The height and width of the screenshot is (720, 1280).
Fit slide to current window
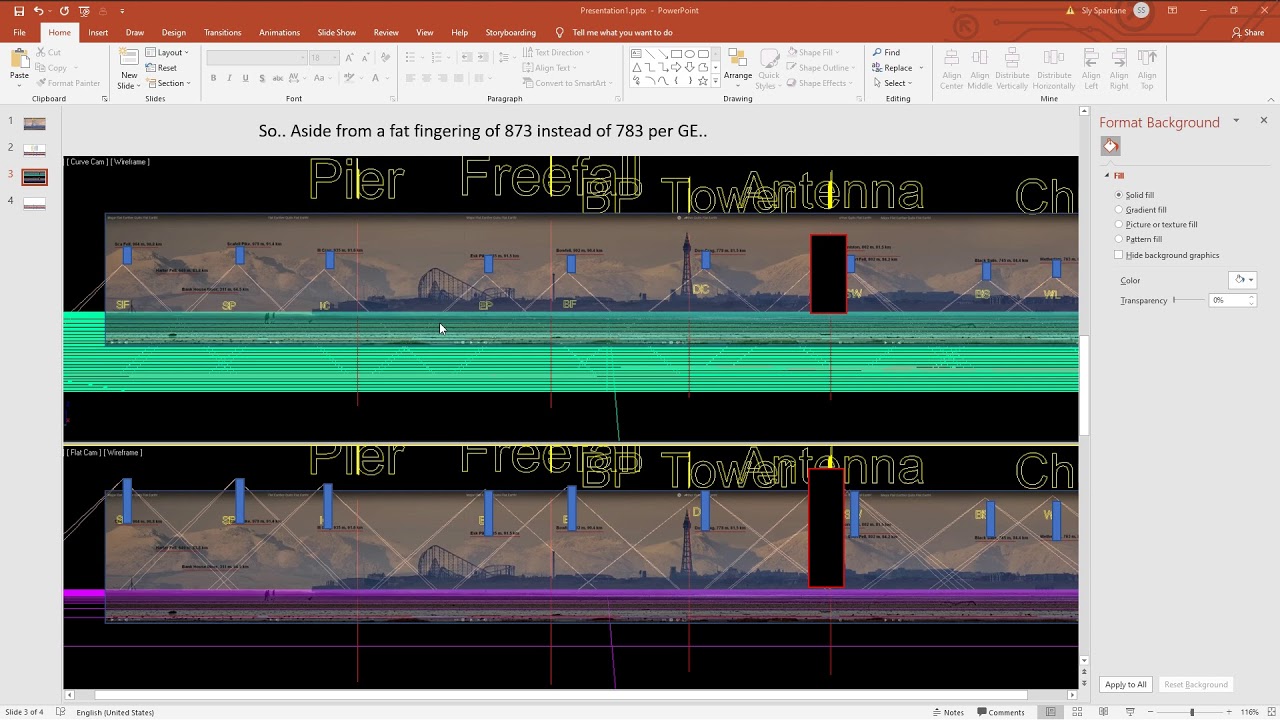click(1271, 712)
